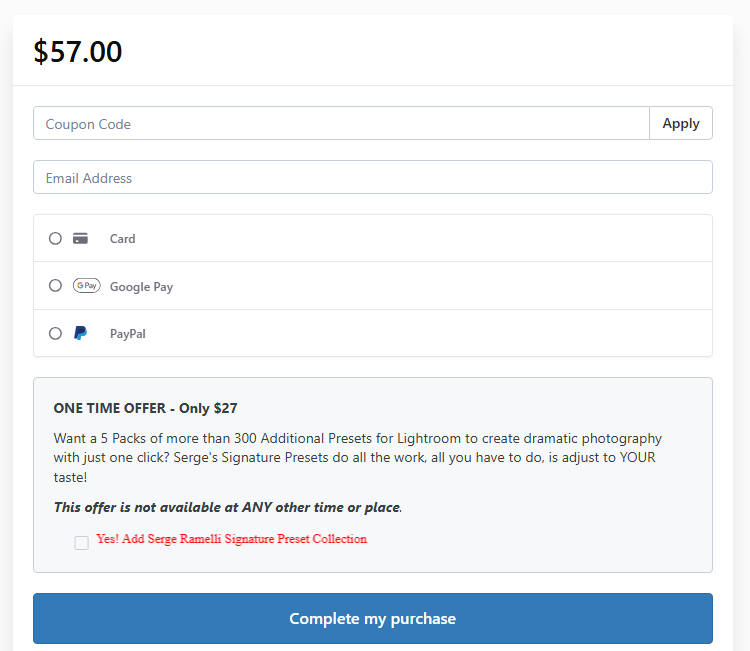Screen dimensions: 750x651
Task: Tick the Signature Preset Collection checkbox
Action: coord(81,543)
